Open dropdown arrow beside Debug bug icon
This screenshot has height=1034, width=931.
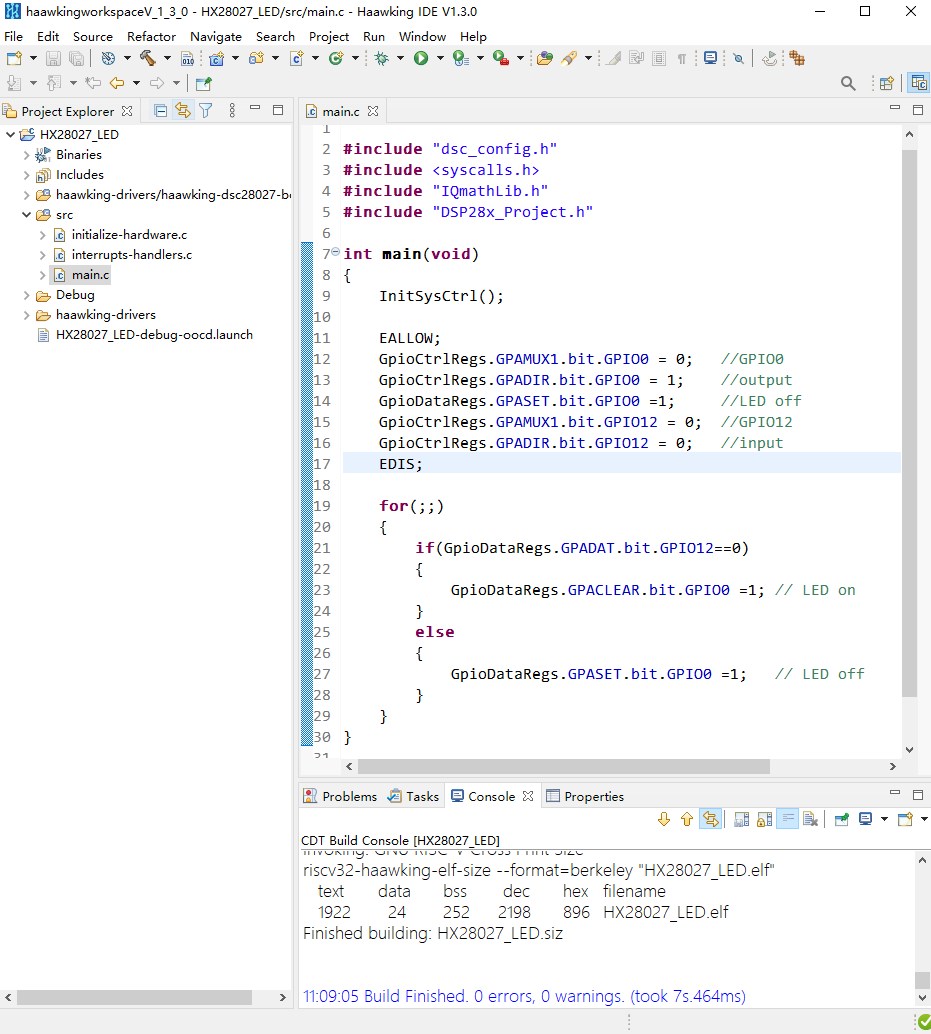pos(400,59)
